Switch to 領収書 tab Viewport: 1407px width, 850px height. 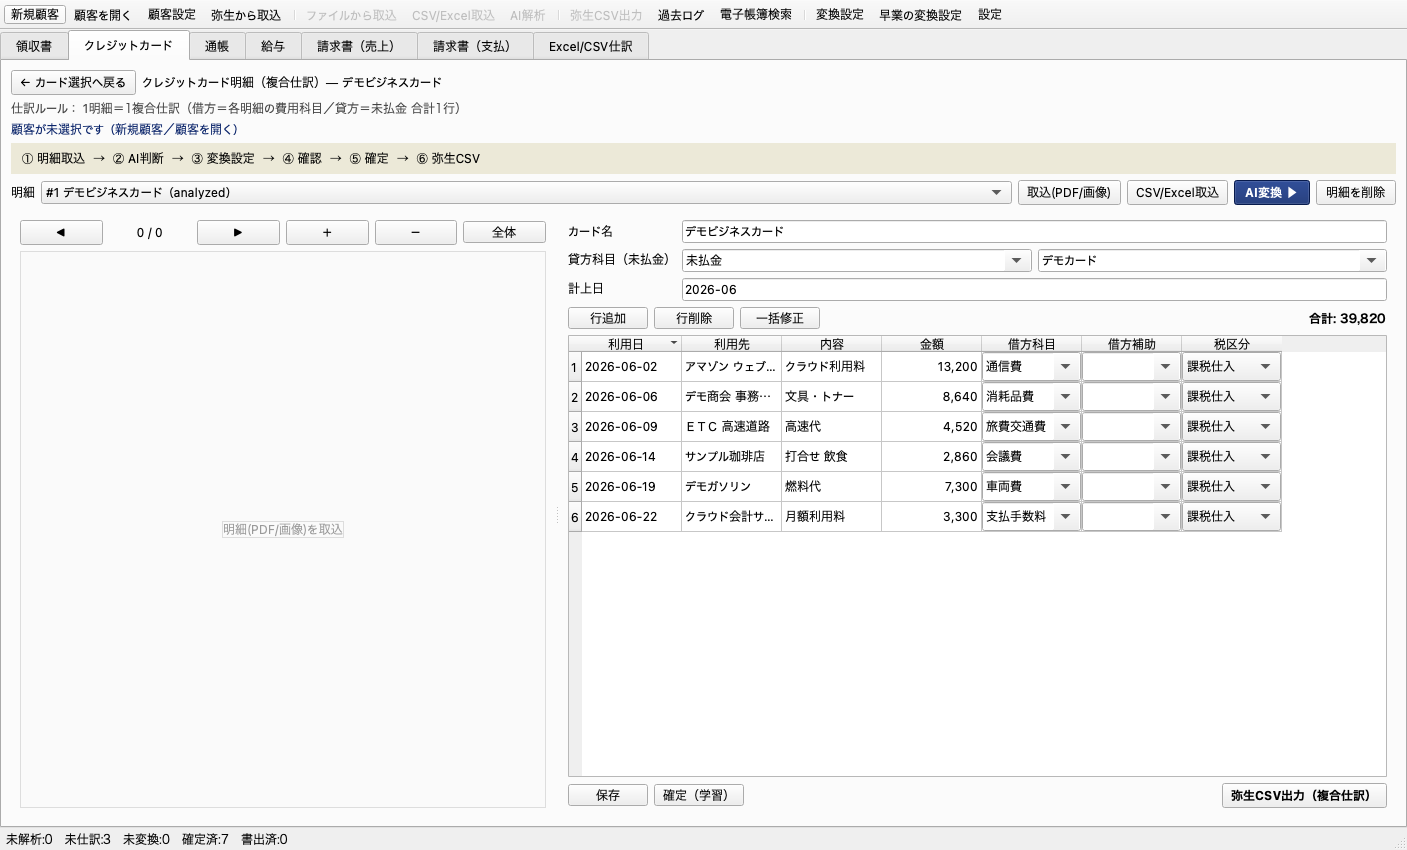click(34, 46)
